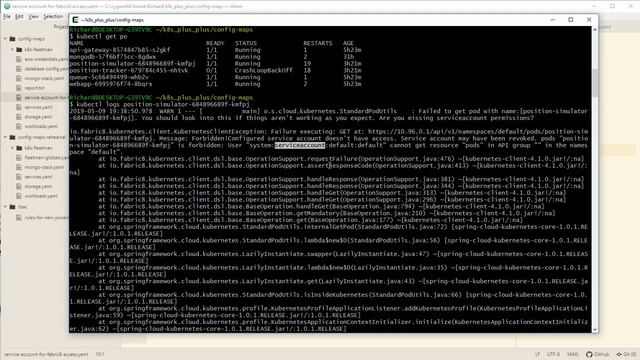Expand k8s-fleetman folder under config-maps
The width and height of the screenshot is (640, 360).
13,49
